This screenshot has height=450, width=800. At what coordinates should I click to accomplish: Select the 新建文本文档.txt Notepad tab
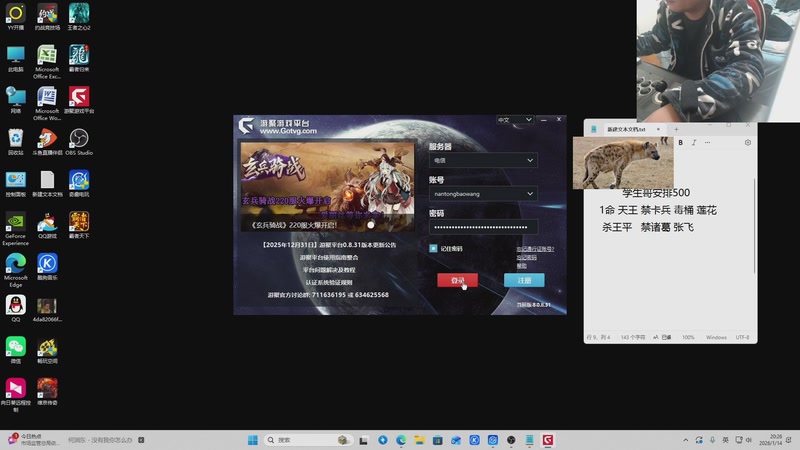(626, 130)
